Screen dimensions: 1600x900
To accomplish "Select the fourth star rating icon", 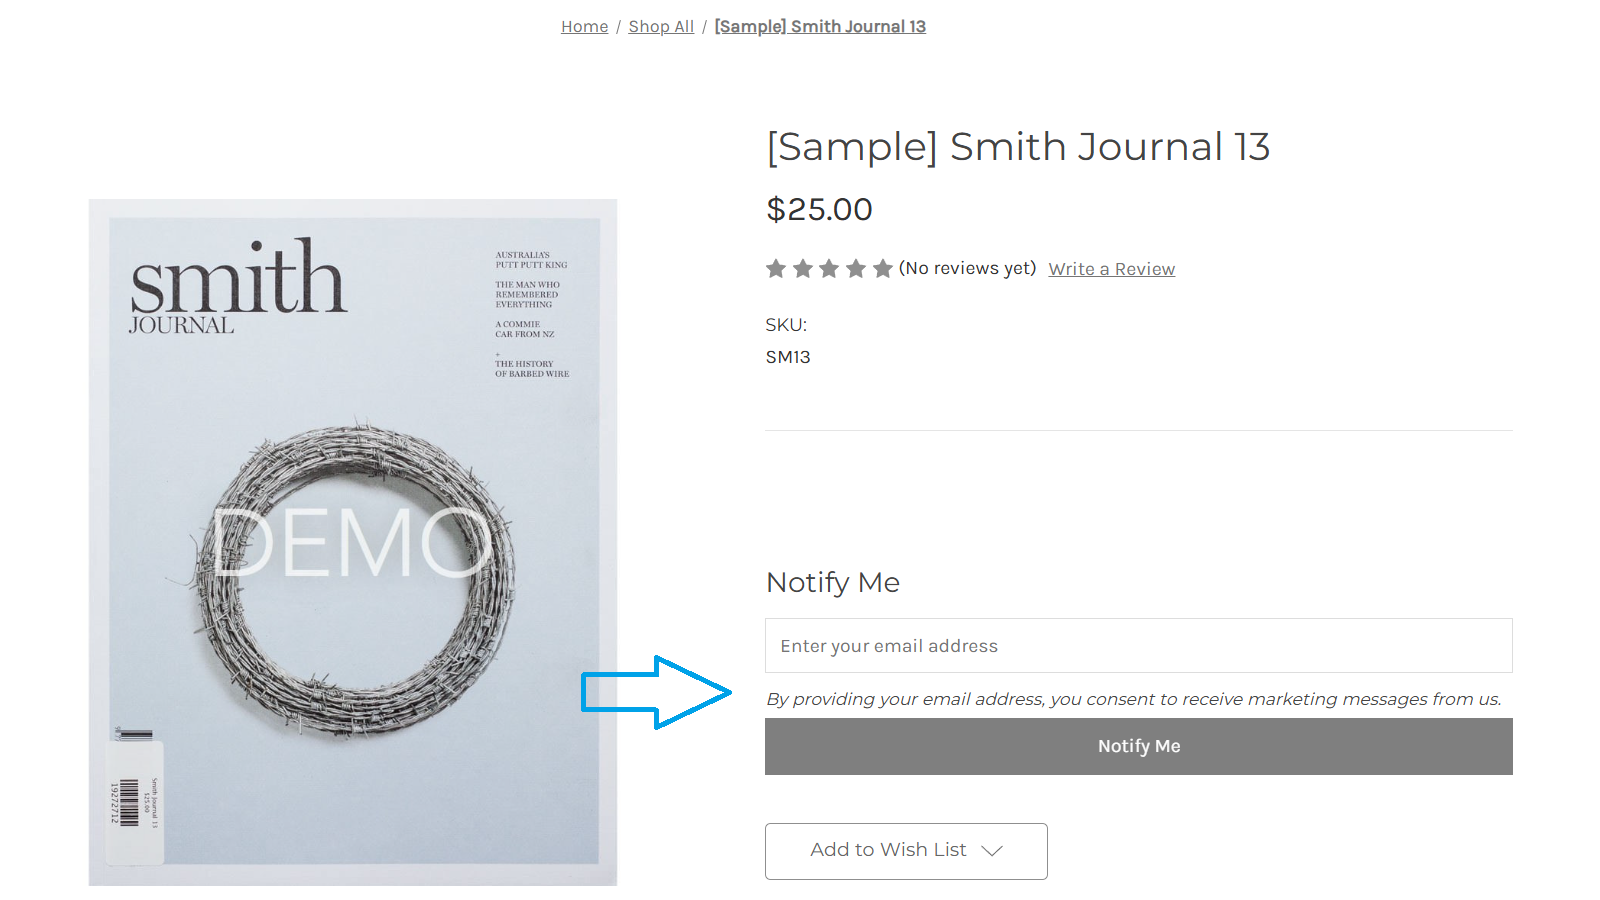I will tap(855, 268).
